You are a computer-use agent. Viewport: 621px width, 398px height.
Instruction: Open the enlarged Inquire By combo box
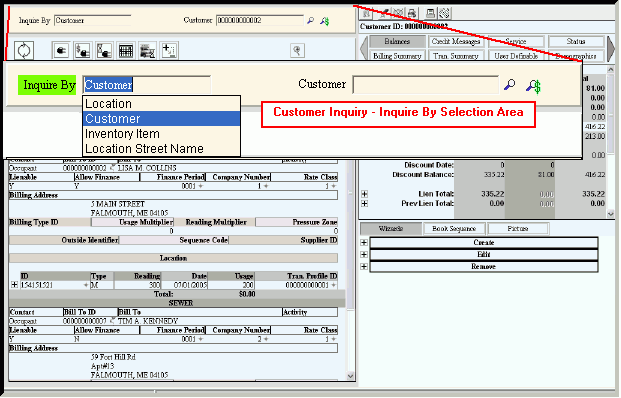pos(147,85)
